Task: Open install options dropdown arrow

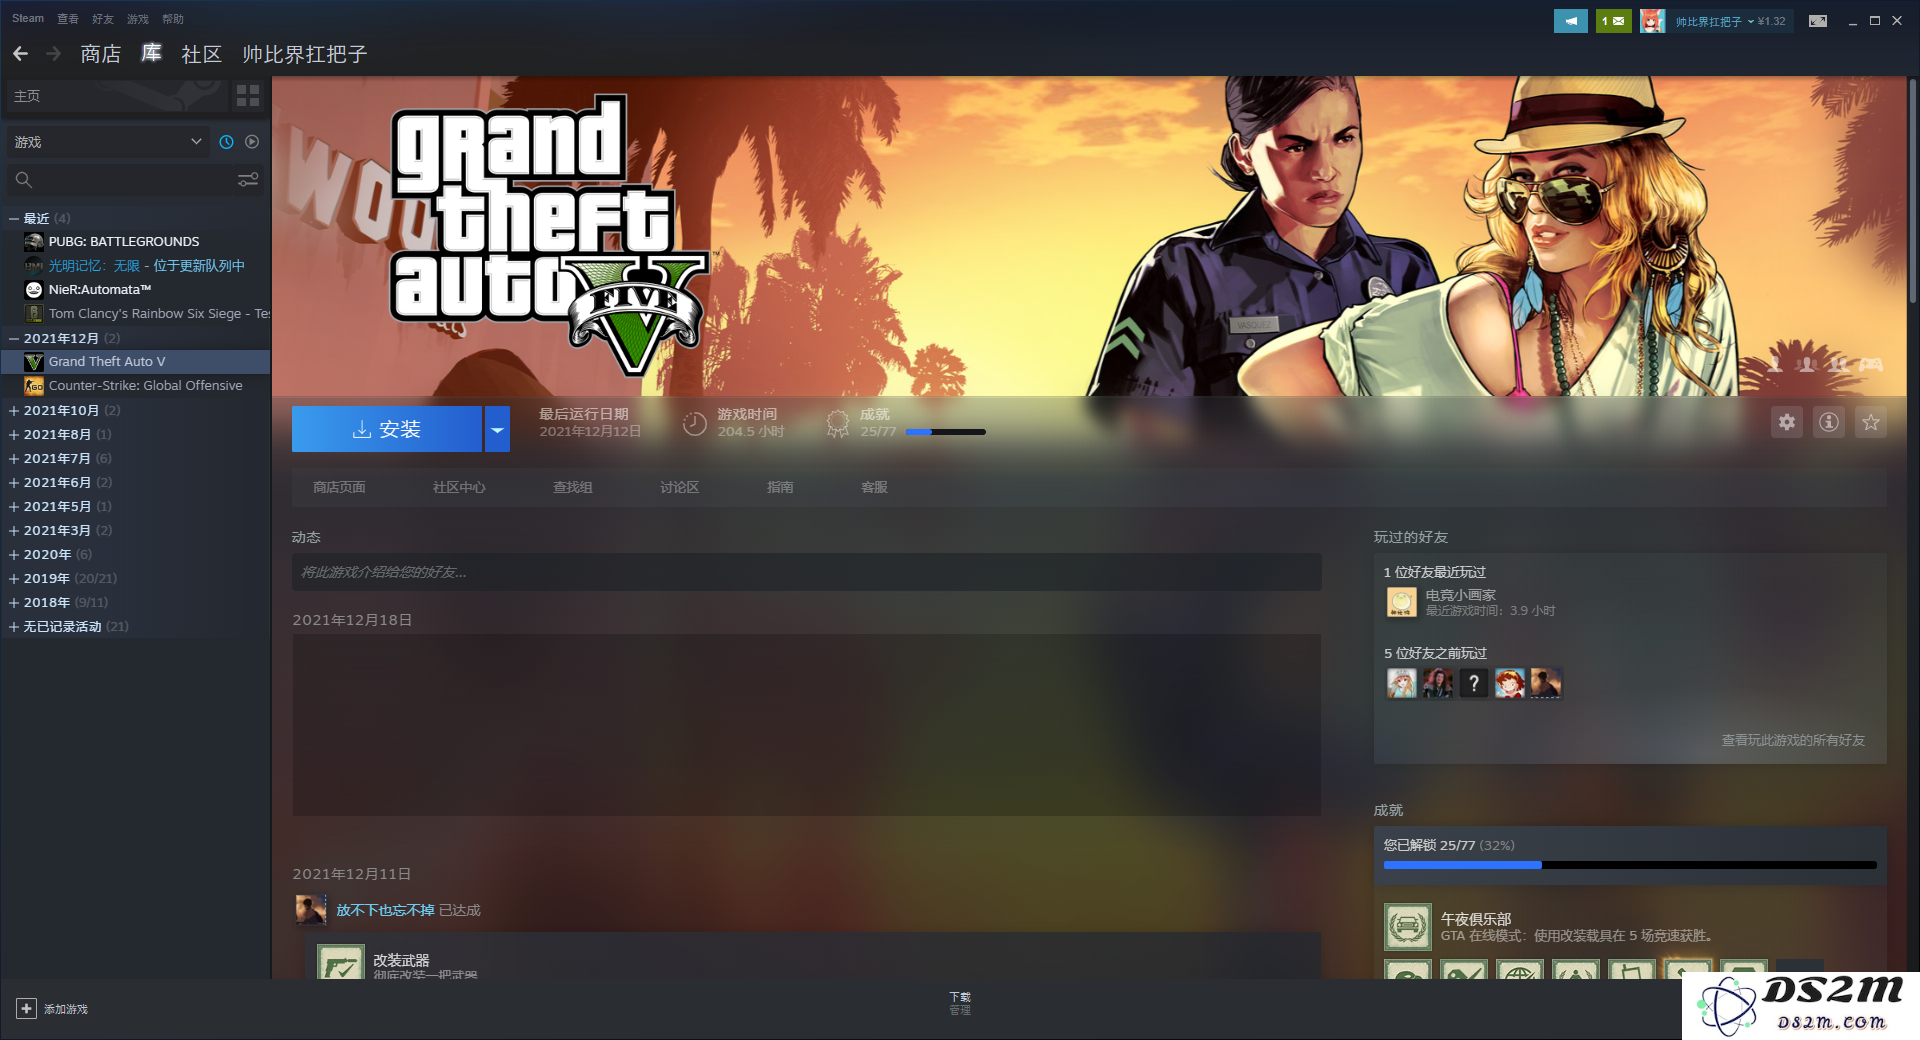Action: [x=497, y=429]
